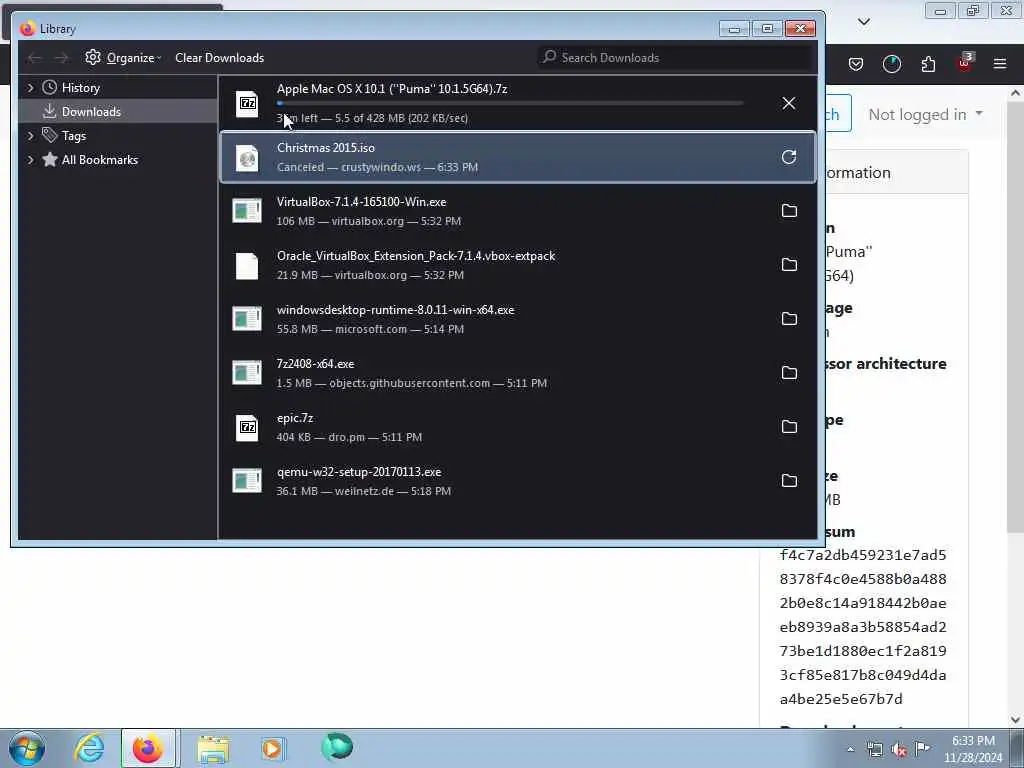This screenshot has height=768, width=1024.
Task: Launch Internet Explorer from the taskbar
Action: point(89,748)
